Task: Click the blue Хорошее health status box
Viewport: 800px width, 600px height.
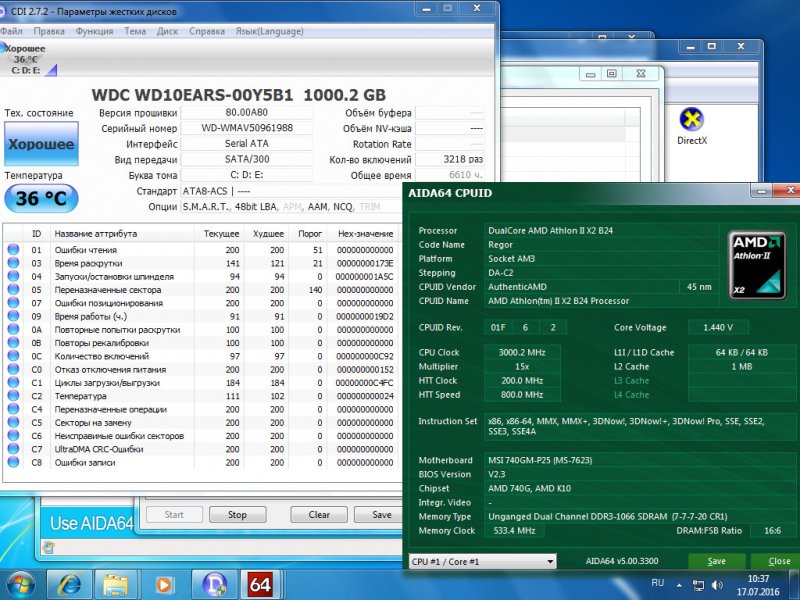Action: pyautogui.click(x=41, y=144)
